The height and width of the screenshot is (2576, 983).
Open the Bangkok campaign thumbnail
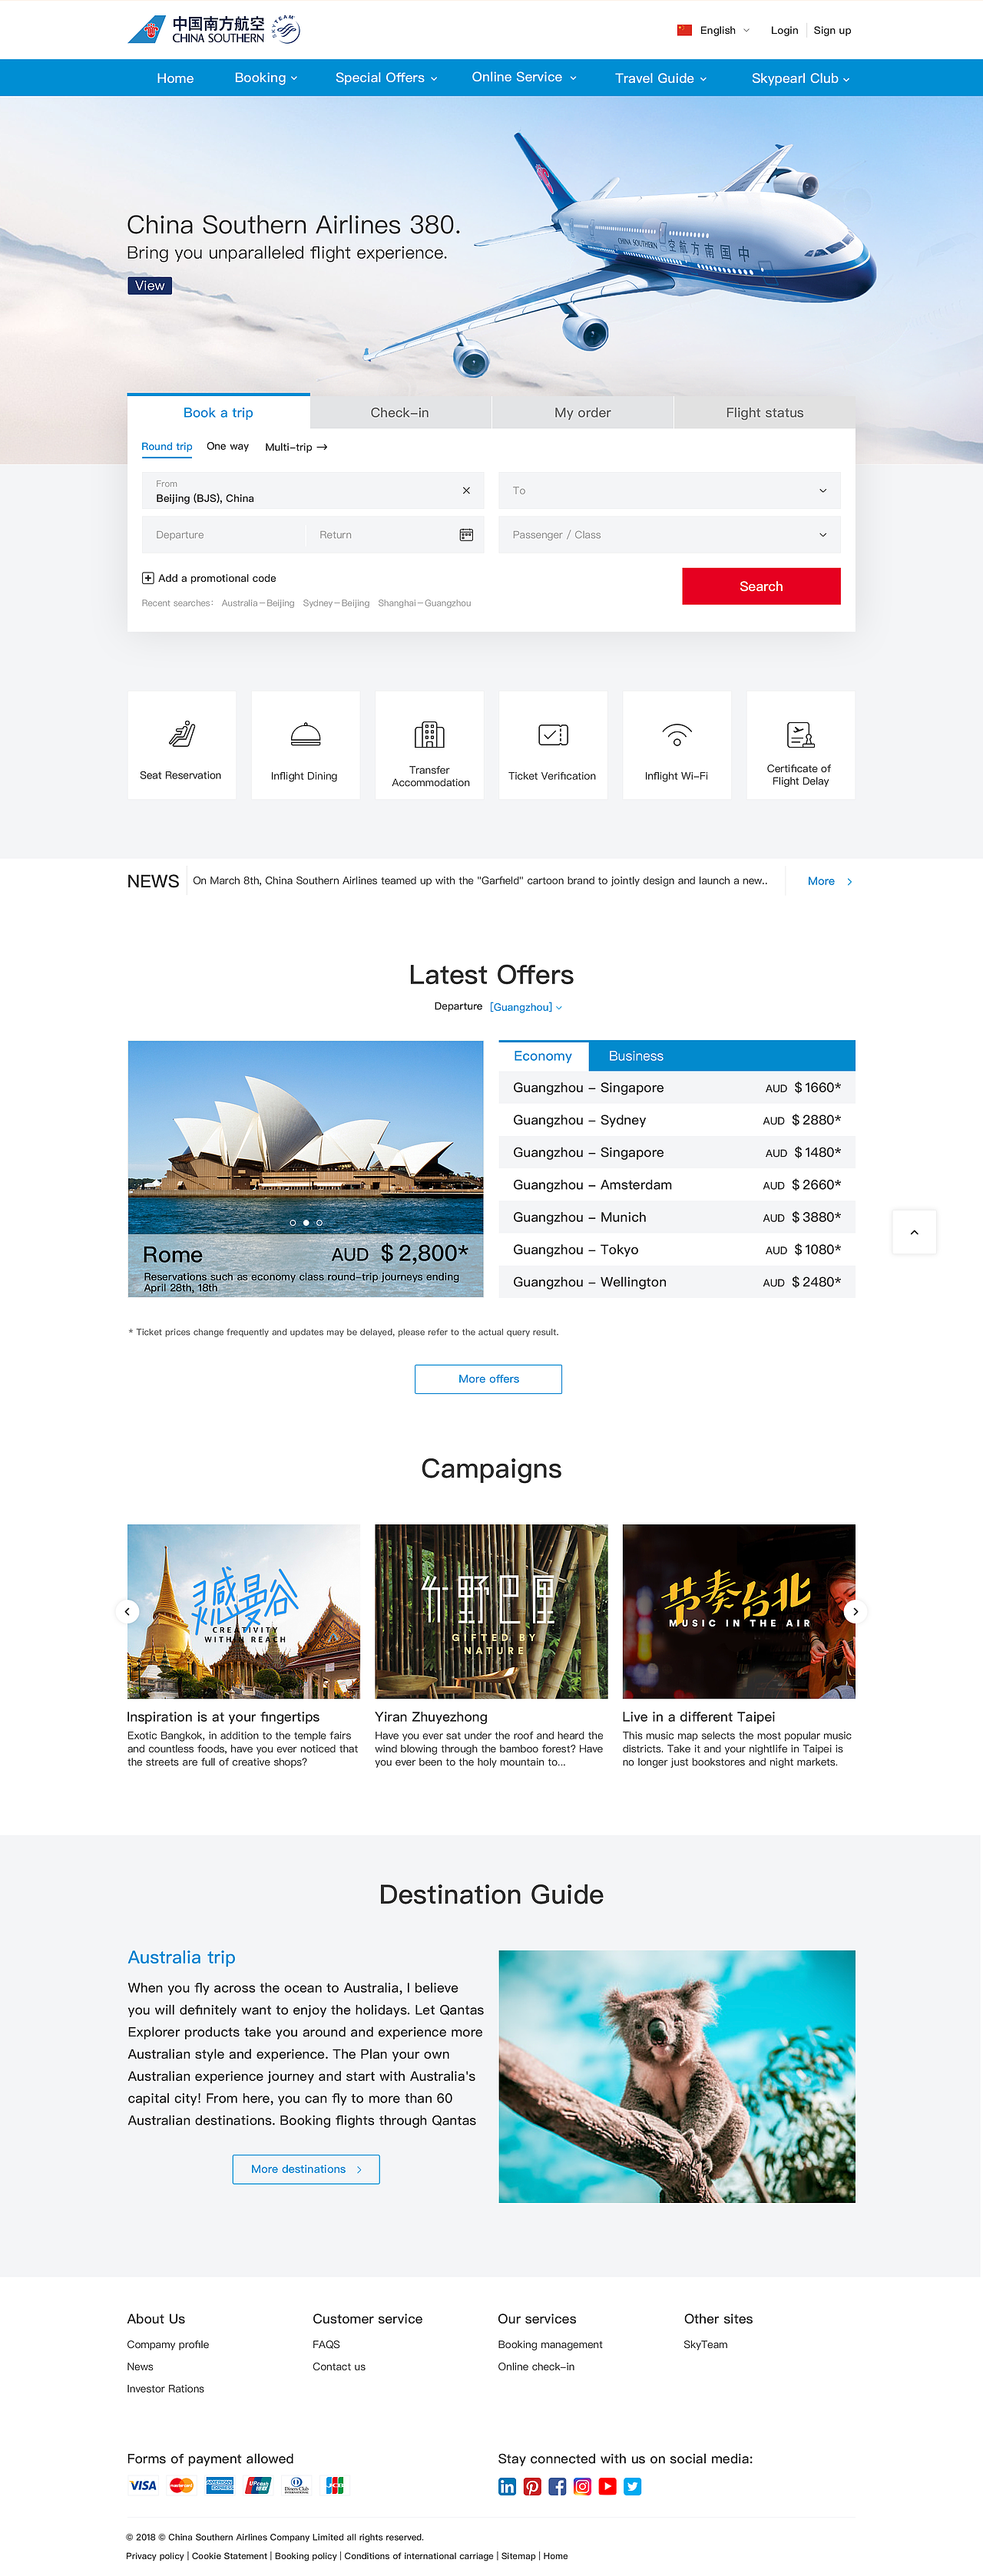tap(243, 1611)
